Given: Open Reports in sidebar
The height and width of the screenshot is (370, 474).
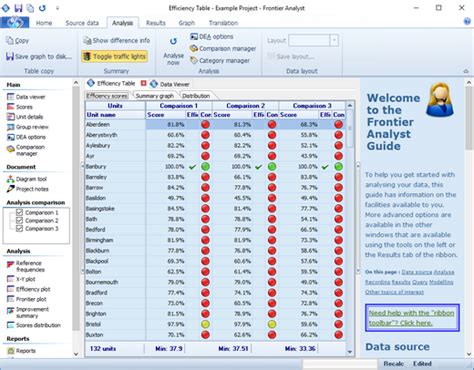Looking at the screenshot, I should (21, 351).
